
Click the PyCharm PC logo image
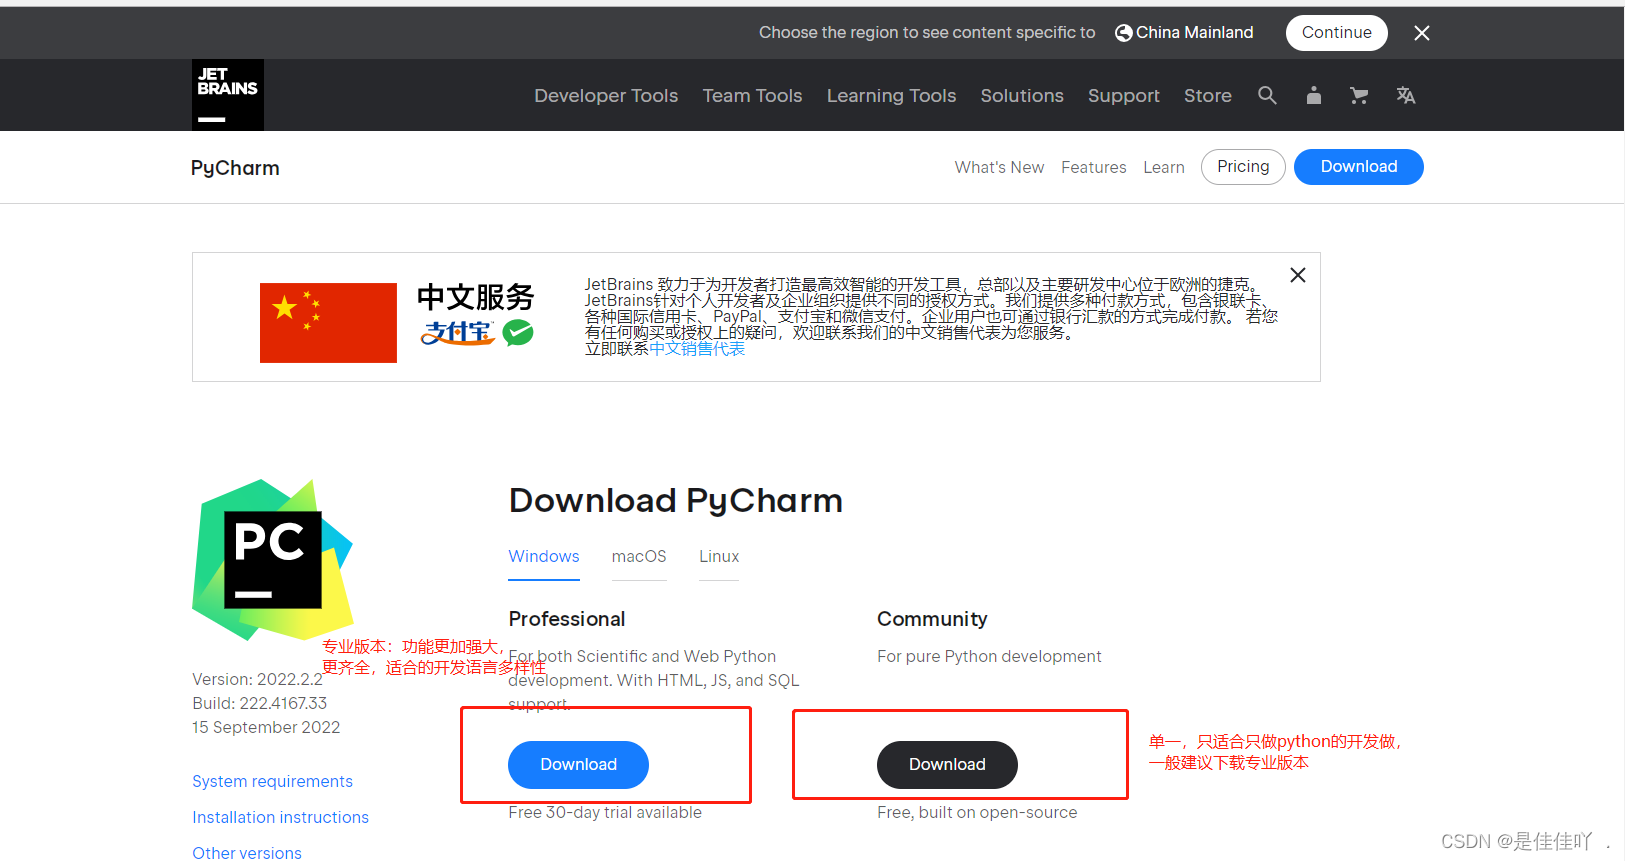coord(273,560)
